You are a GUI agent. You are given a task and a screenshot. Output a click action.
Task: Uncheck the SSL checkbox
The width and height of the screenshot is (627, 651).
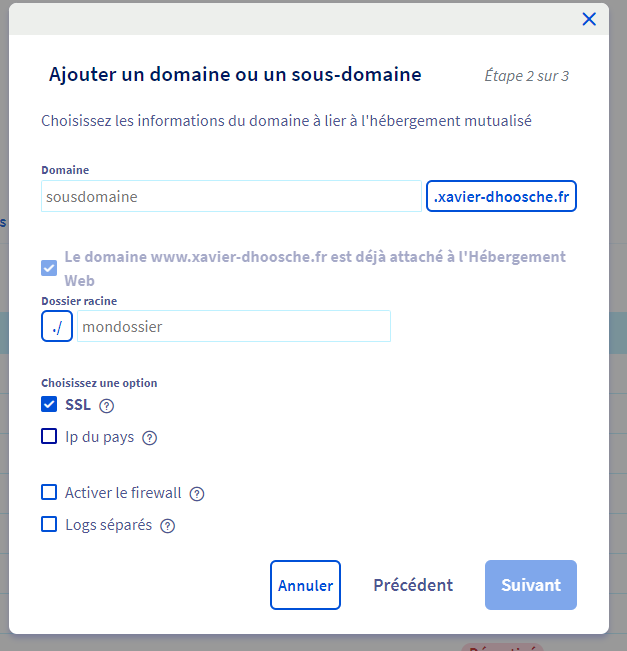(49, 405)
